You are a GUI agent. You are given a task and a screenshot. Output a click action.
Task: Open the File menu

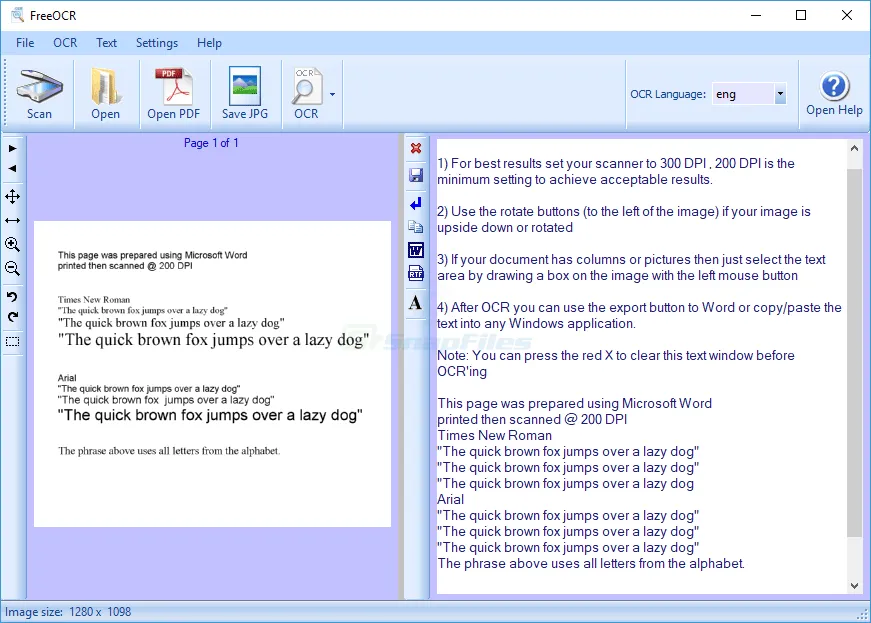click(25, 43)
